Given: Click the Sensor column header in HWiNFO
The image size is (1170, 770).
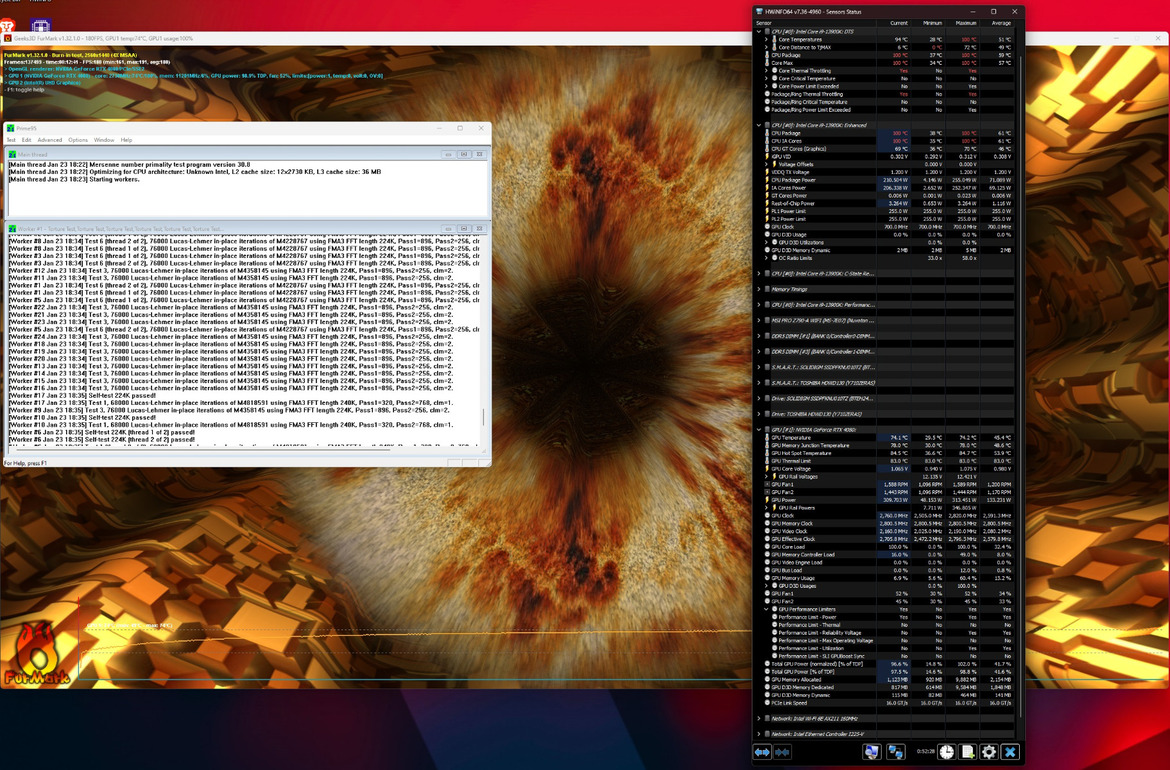Looking at the screenshot, I should click(x=816, y=23).
